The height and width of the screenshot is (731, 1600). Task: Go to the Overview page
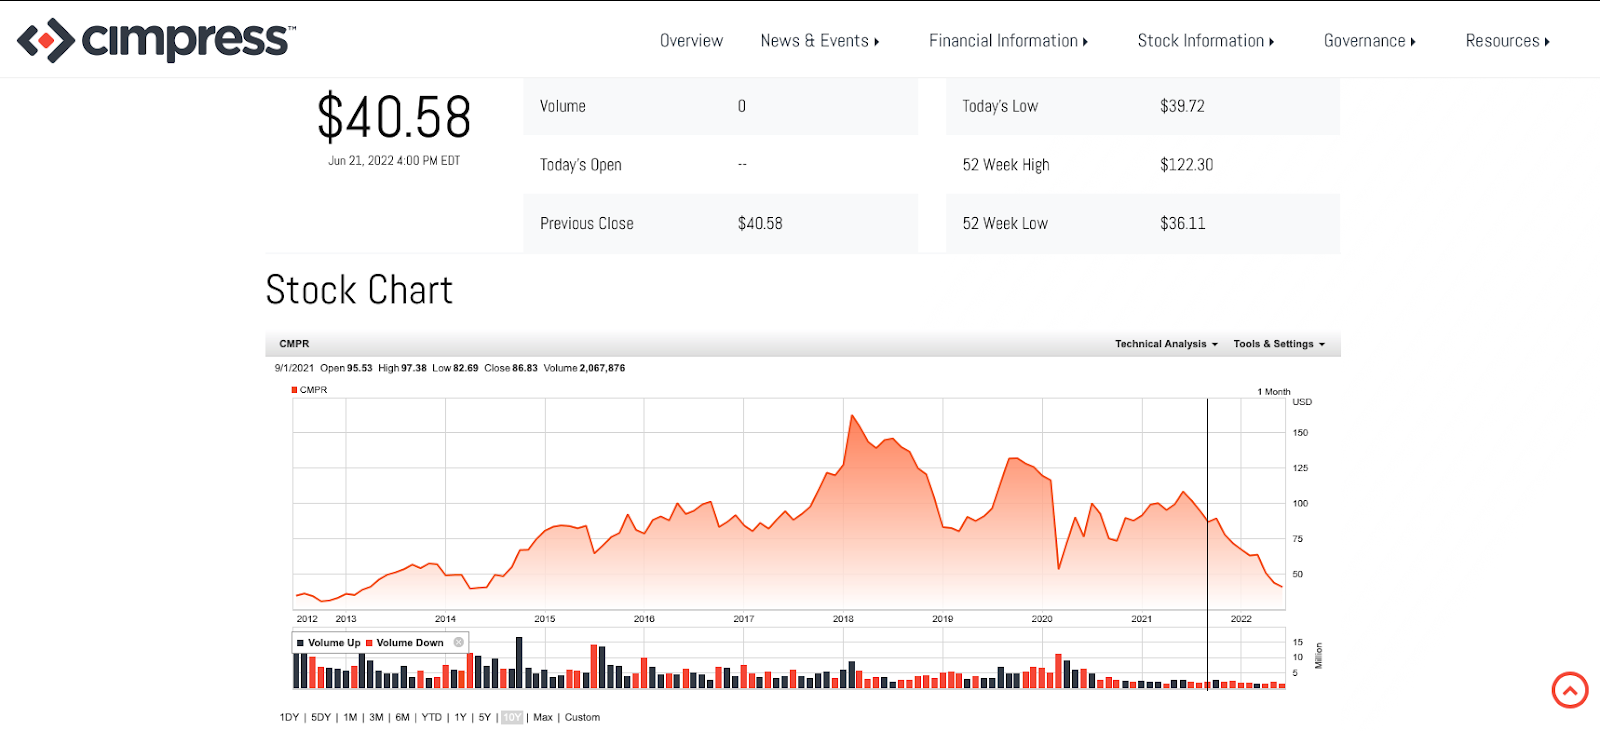point(691,41)
